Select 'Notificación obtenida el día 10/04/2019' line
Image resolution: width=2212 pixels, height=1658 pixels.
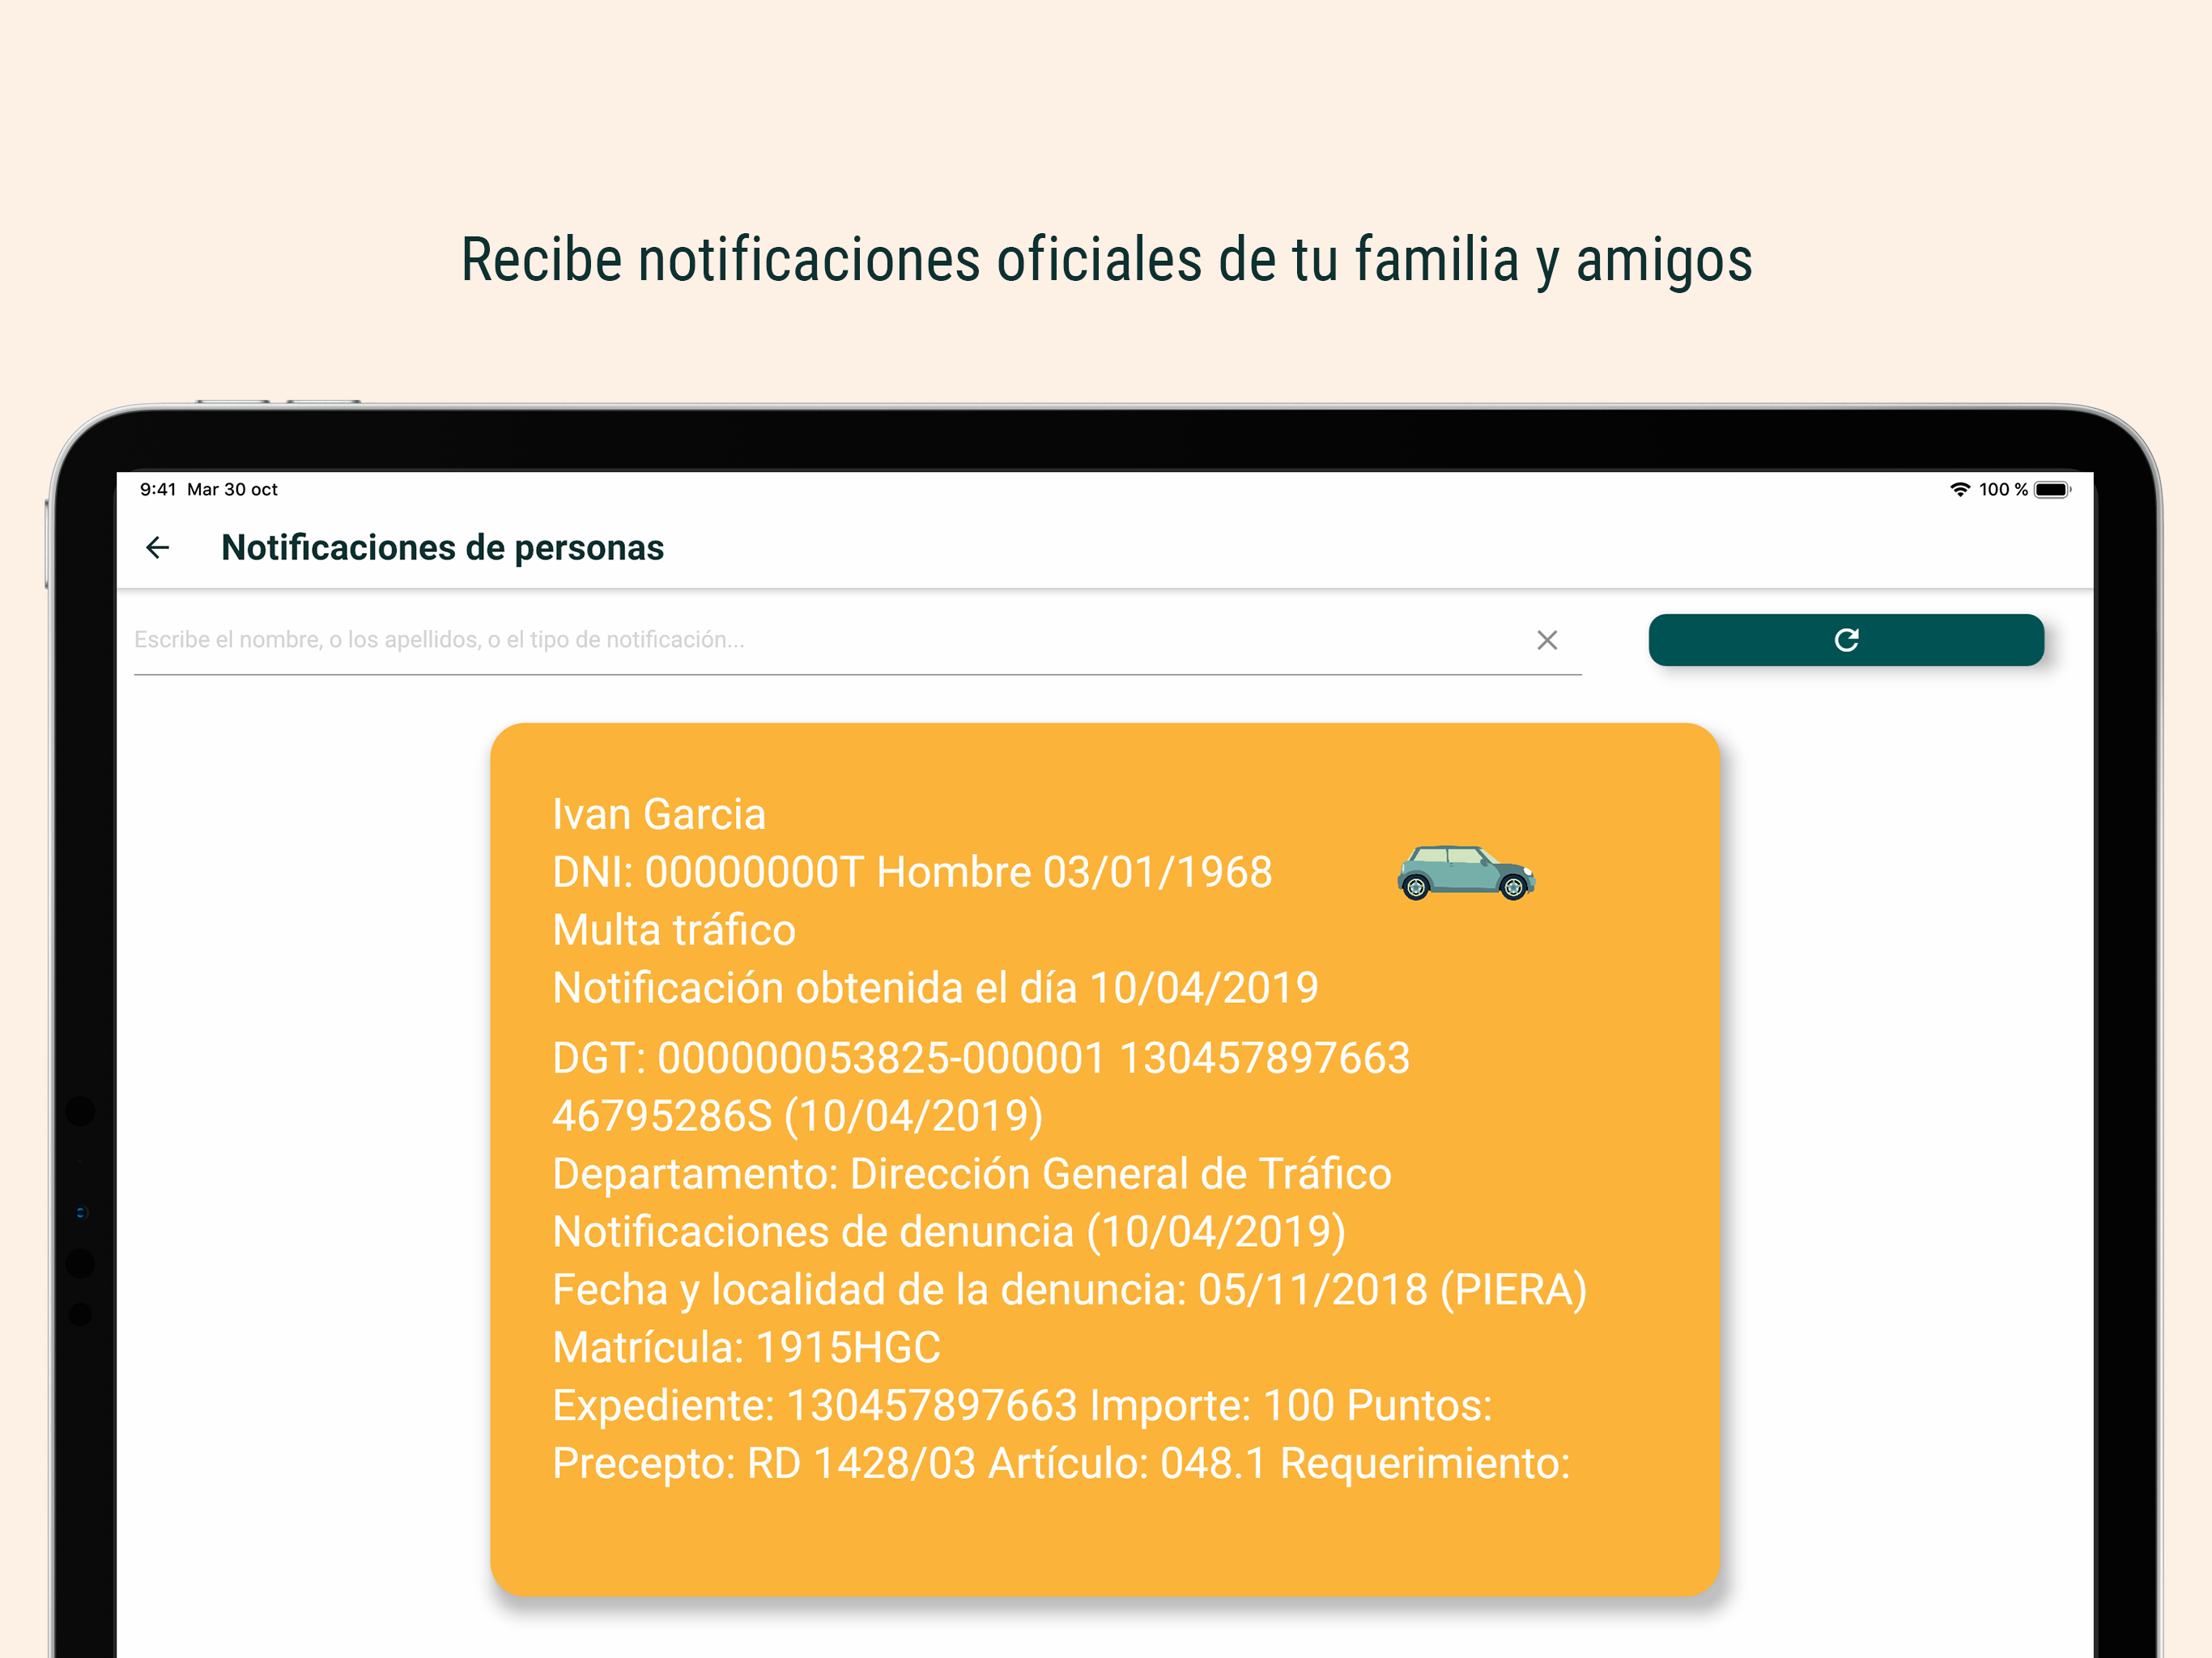point(935,988)
